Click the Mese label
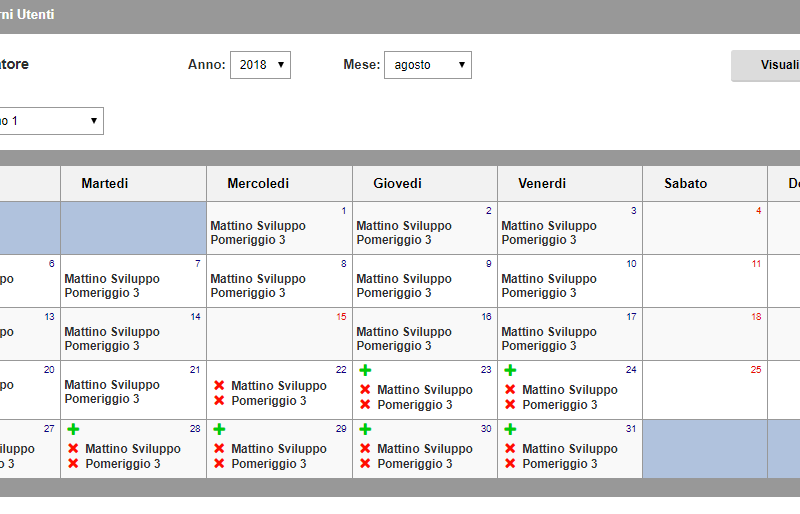800x514 pixels. coord(362,65)
